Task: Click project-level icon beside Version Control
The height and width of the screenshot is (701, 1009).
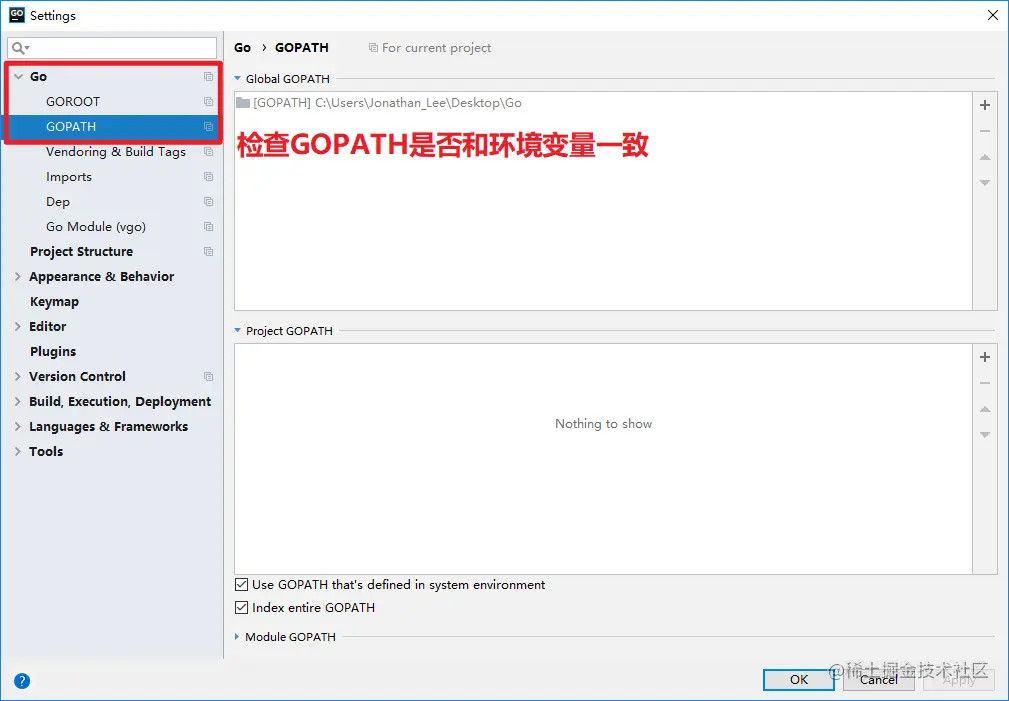Action: pyautogui.click(x=208, y=377)
